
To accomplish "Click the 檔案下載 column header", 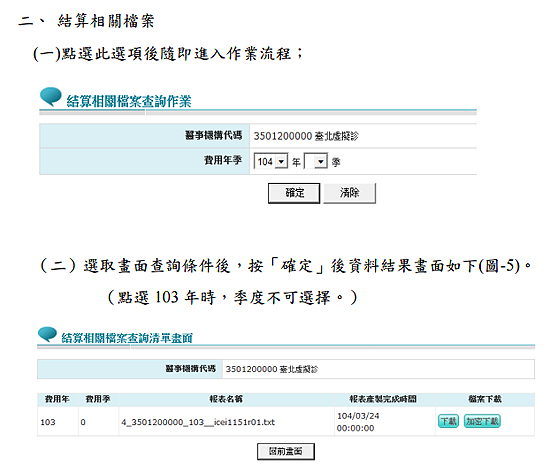I will 485,399.
